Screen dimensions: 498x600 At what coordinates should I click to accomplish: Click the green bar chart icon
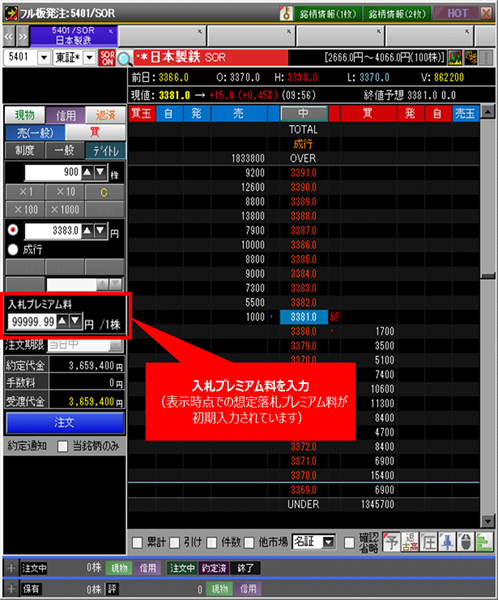coord(484,542)
